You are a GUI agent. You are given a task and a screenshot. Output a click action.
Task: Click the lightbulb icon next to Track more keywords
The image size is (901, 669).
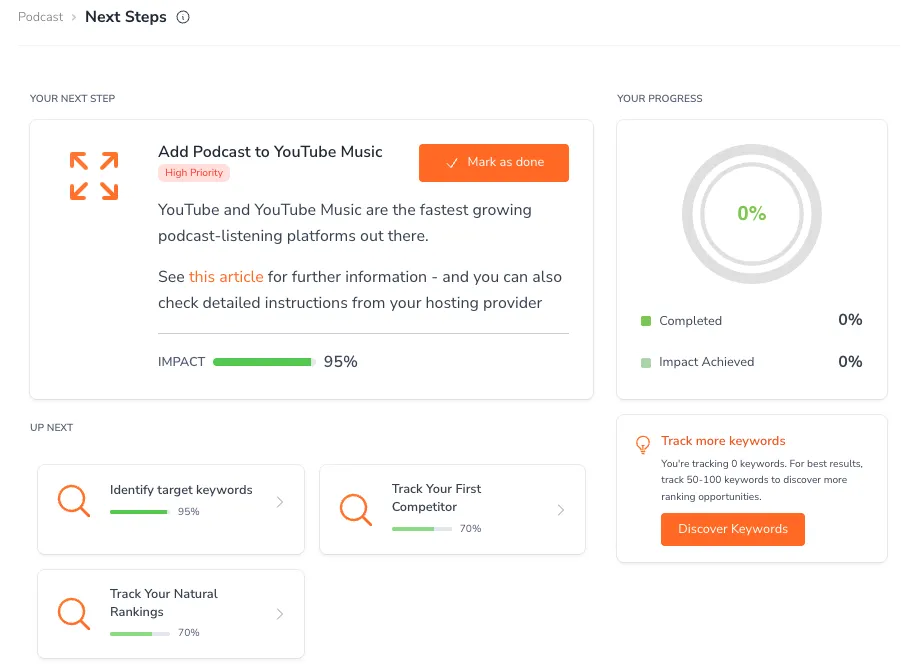[x=642, y=445]
